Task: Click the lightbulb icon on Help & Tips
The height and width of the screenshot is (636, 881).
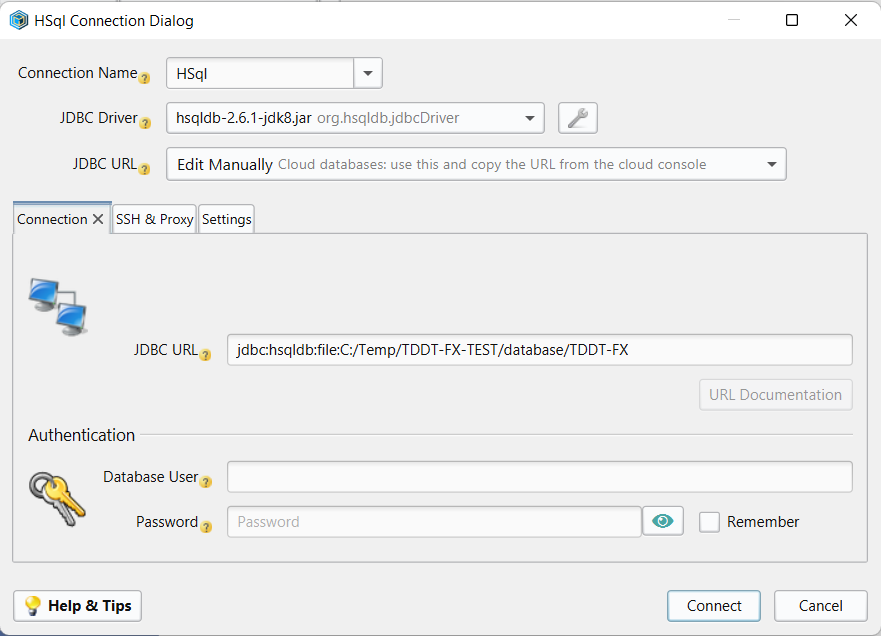Action: pos(31,605)
